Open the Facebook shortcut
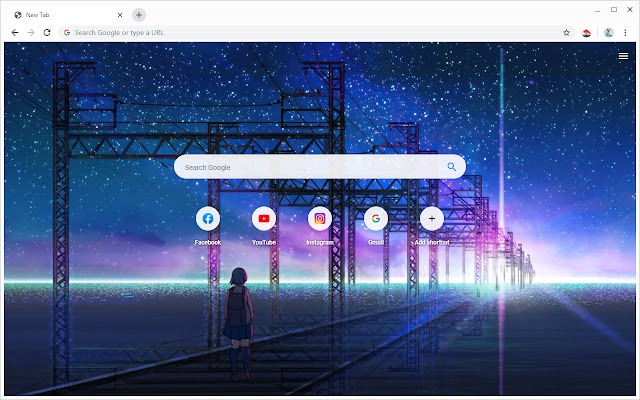The image size is (640, 400). coord(208,218)
